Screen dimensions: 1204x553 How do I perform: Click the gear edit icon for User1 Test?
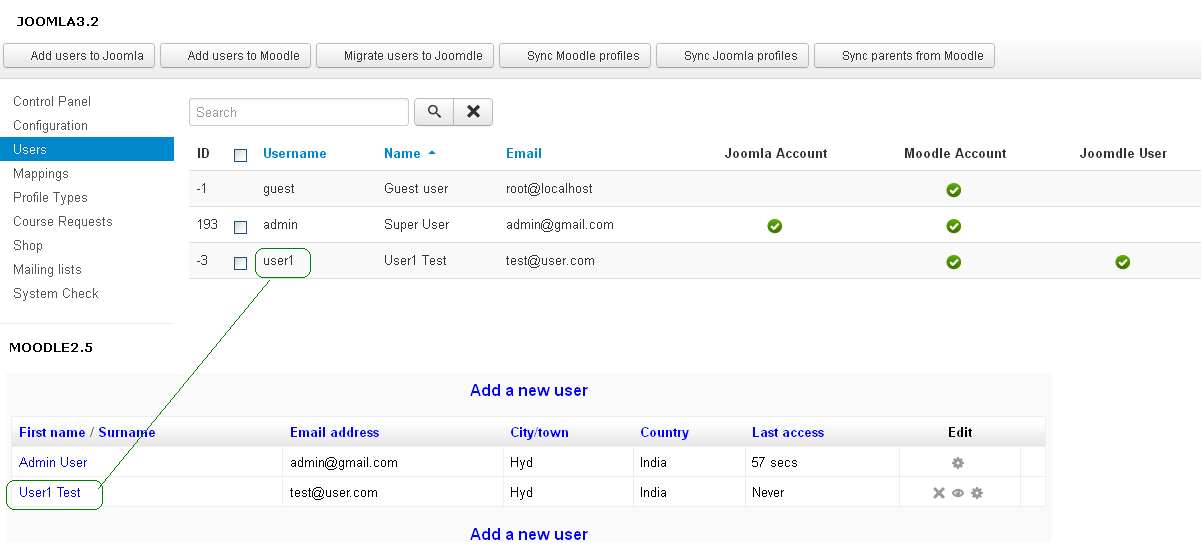977,493
